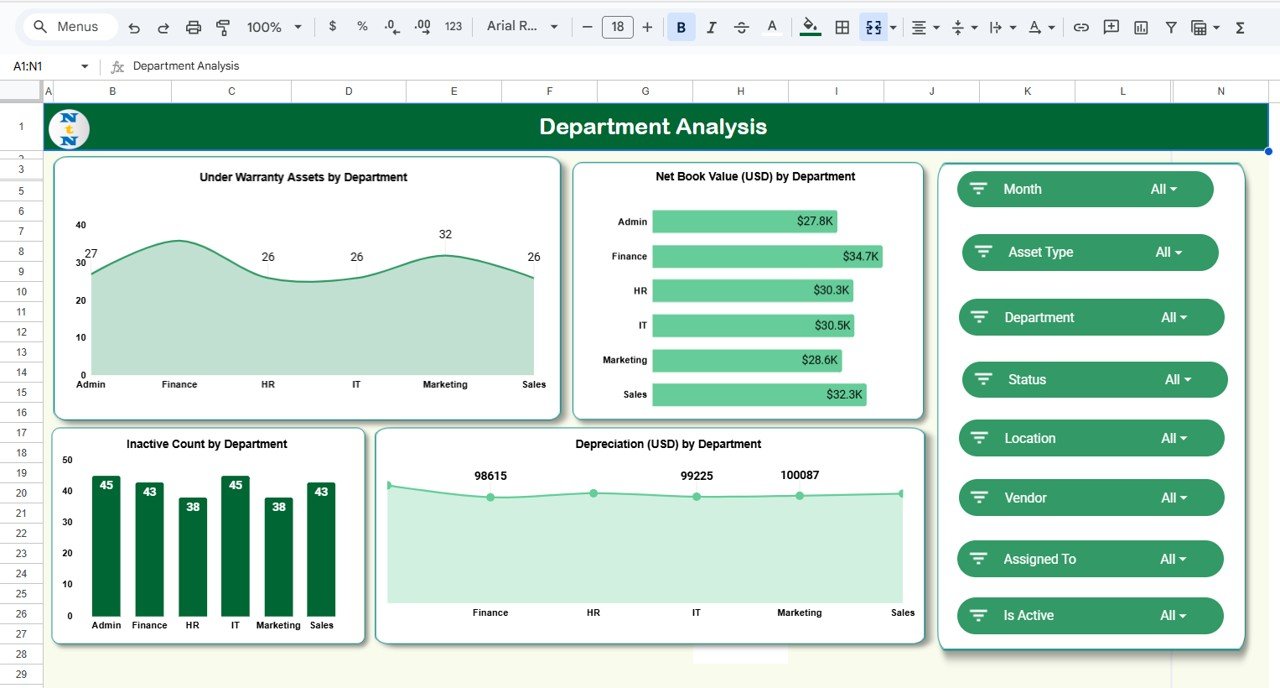Click the Functions sigma icon
Screen dimensions: 1280x688
click(1240, 27)
